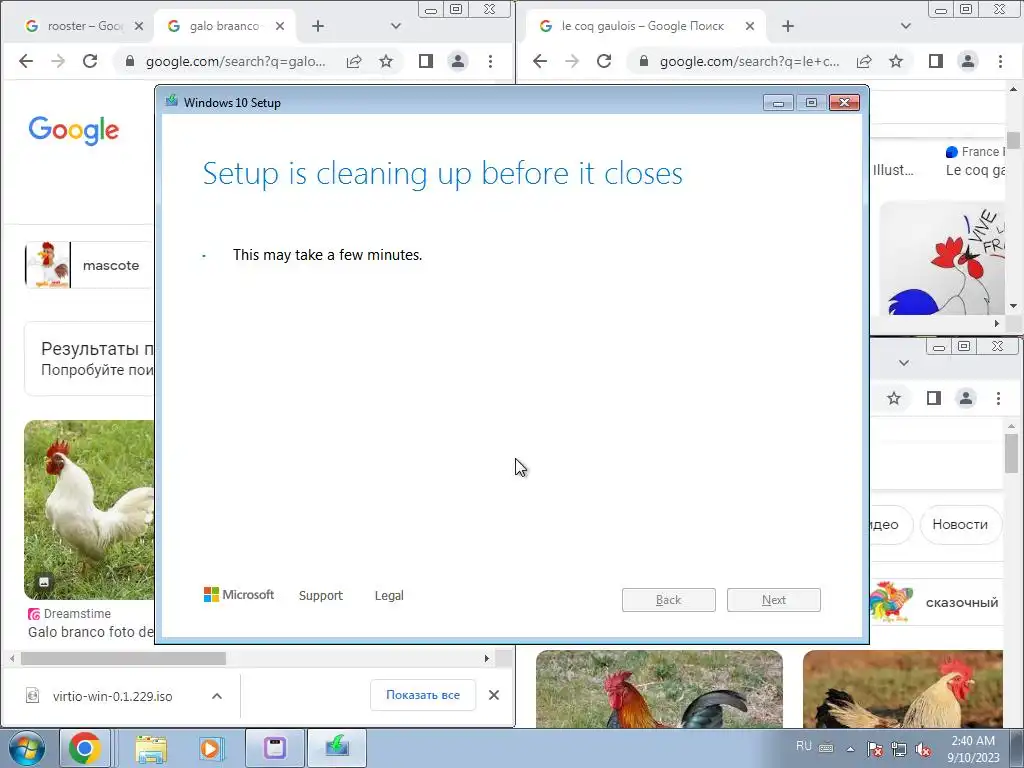
Task: Reload page in left Chrome window
Action: [90, 61]
